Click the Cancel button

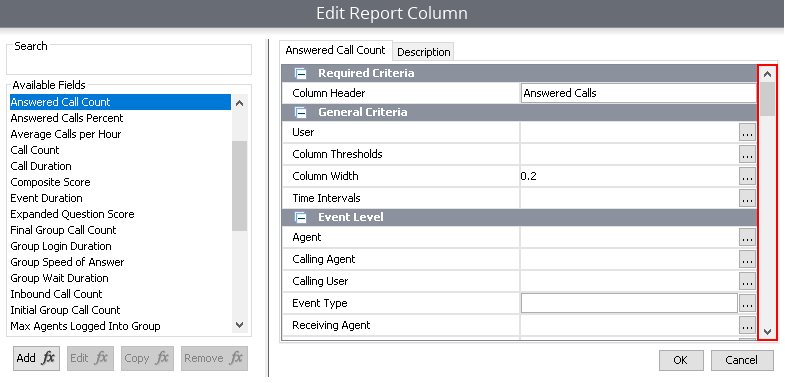[742, 360]
